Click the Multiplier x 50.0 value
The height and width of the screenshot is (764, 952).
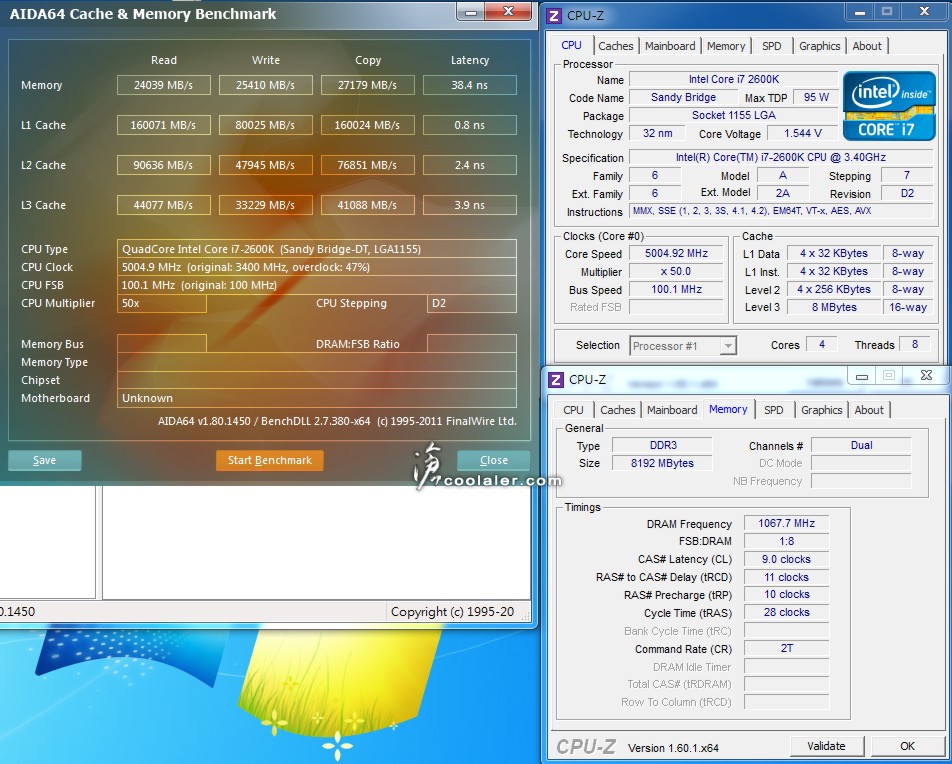(676, 271)
